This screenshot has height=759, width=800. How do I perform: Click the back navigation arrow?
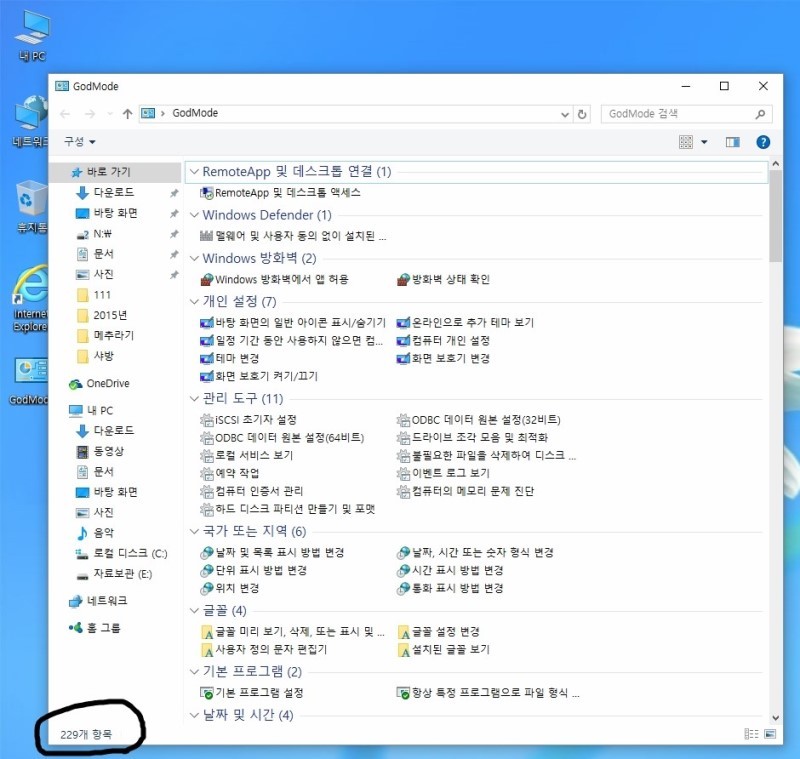(x=65, y=114)
